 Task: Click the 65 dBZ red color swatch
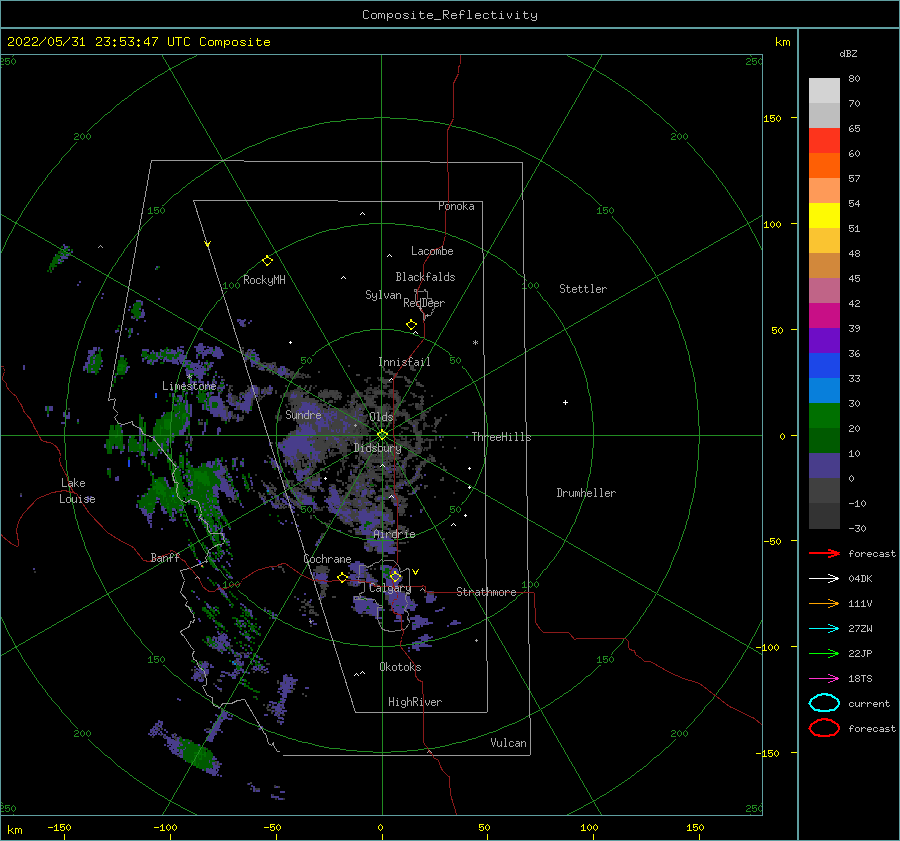click(x=824, y=141)
